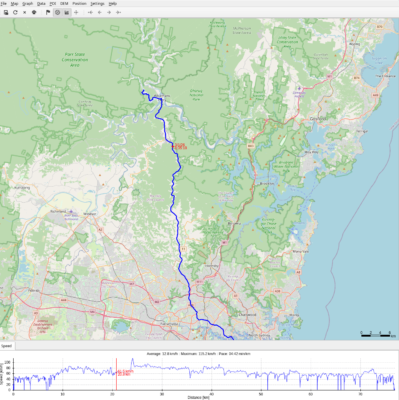Click the Chatswood label on the map

point(247,314)
